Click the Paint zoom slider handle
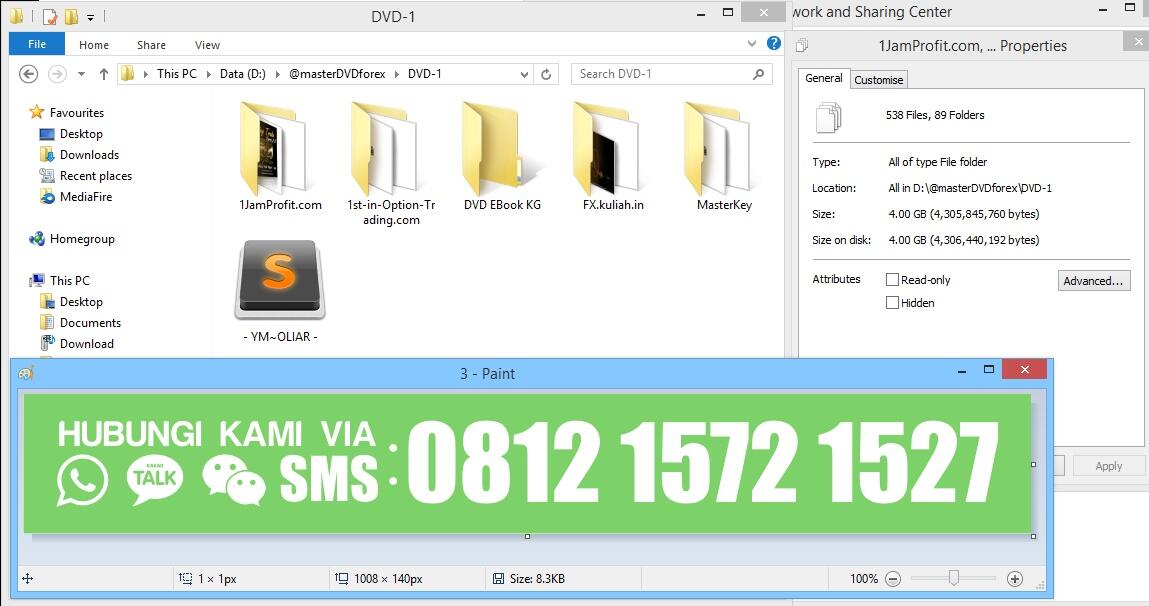This screenshot has width=1149, height=606. [953, 578]
